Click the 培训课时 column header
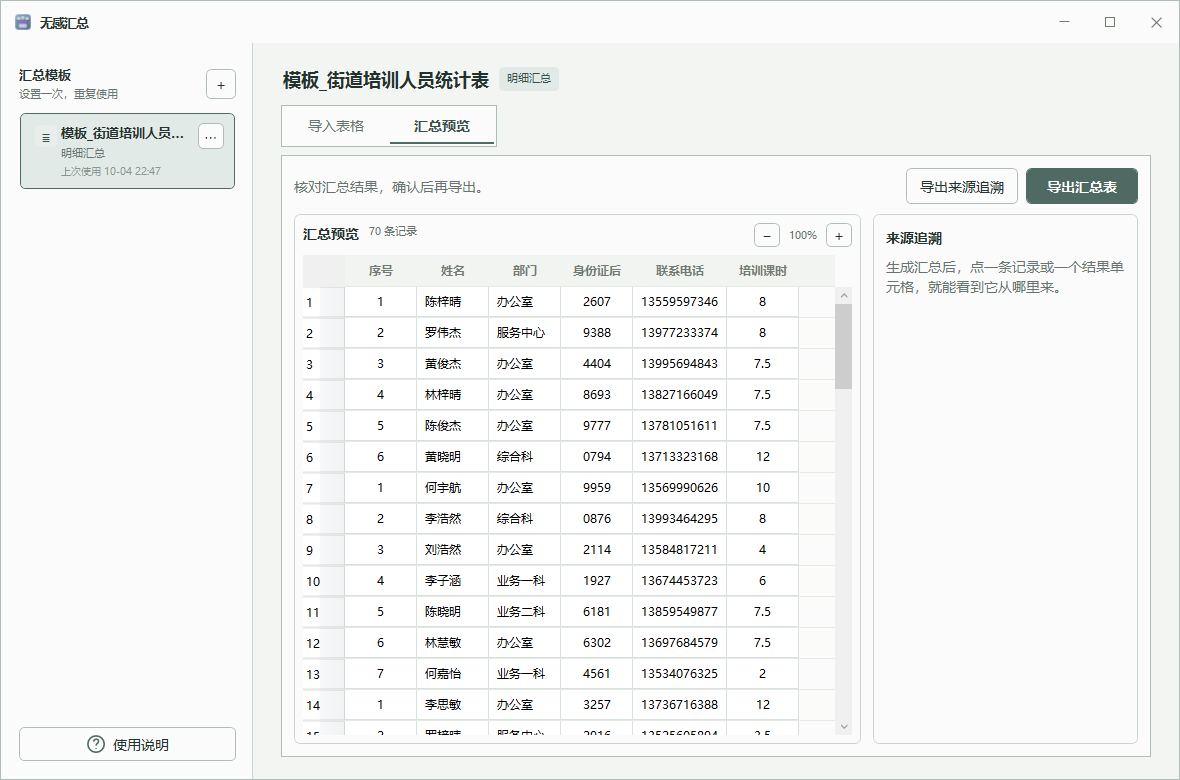The width and height of the screenshot is (1180, 780). tap(762, 271)
